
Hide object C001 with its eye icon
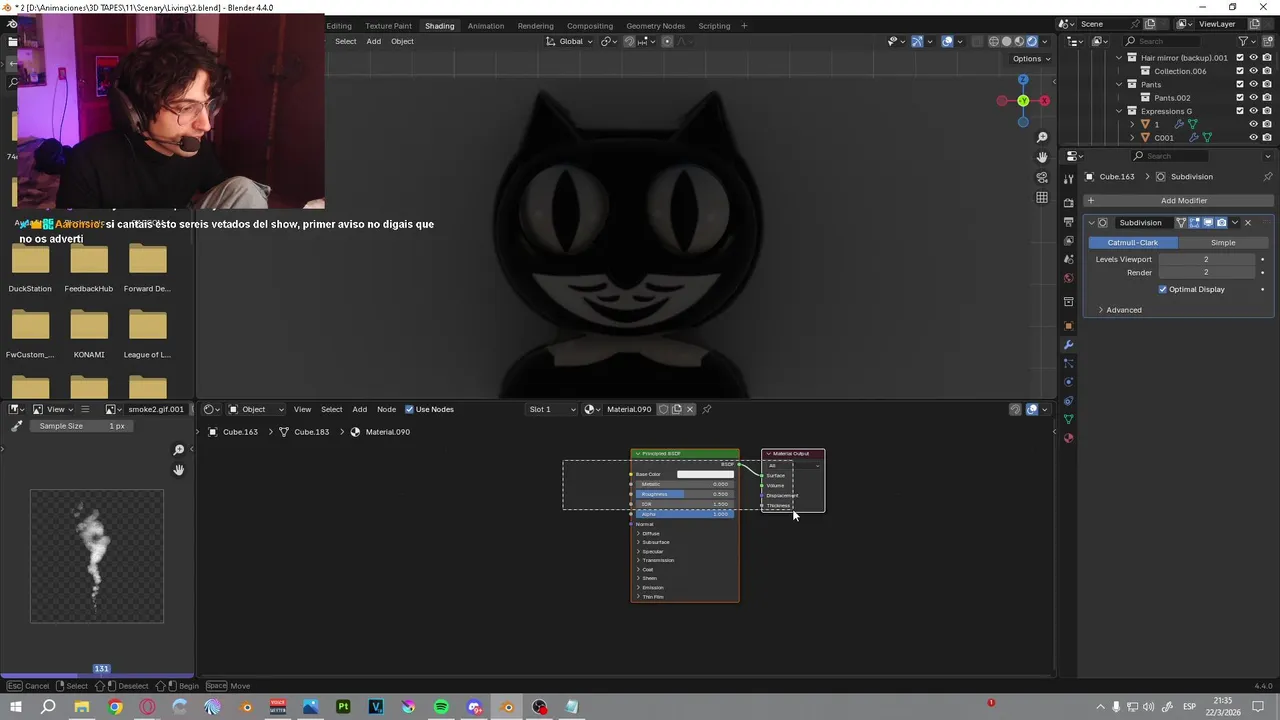pyautogui.click(x=1253, y=138)
